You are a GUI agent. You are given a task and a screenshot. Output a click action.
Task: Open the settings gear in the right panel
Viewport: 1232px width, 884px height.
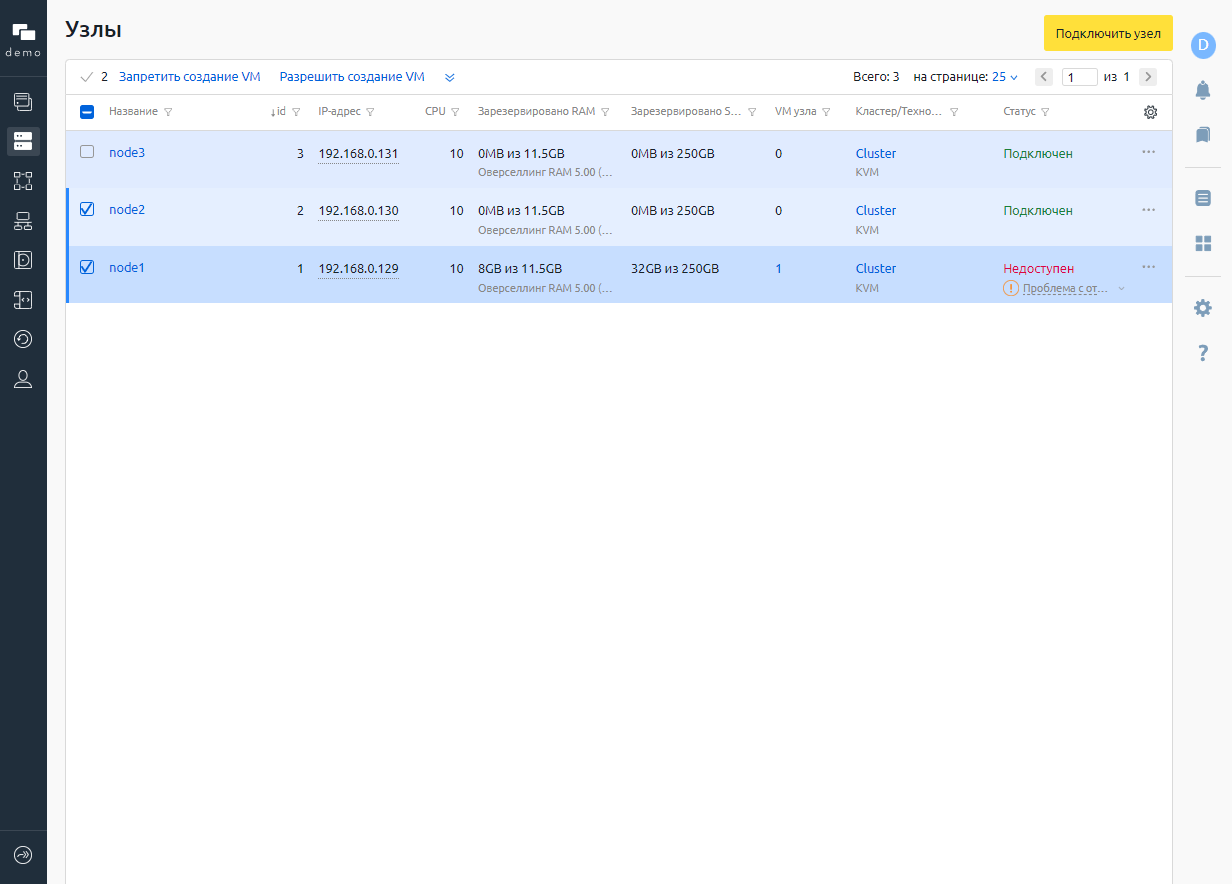[x=1203, y=308]
